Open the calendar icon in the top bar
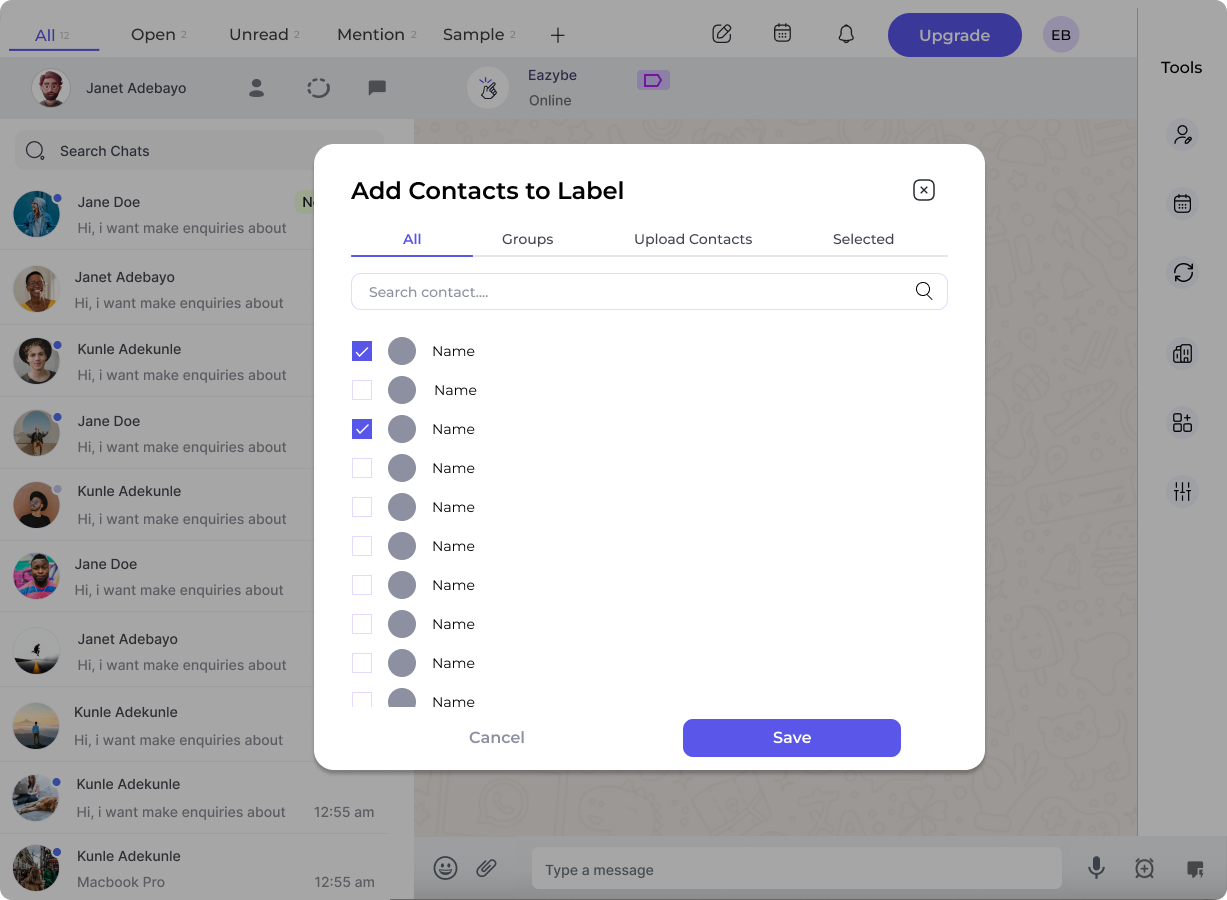Screen dimensions: 1227x900 tap(782, 33)
